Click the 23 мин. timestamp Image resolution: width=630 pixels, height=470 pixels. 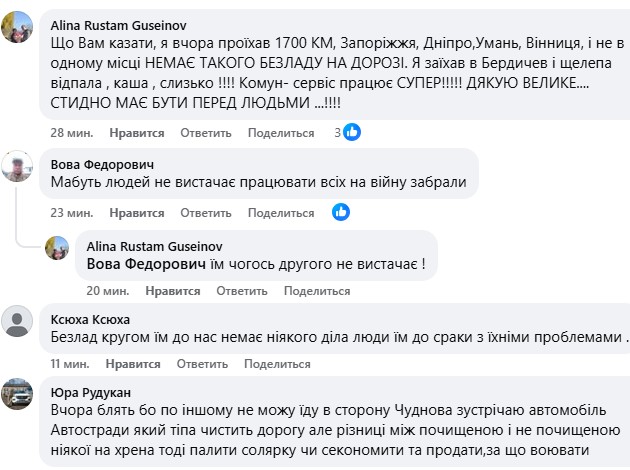pyautogui.click(x=71, y=213)
